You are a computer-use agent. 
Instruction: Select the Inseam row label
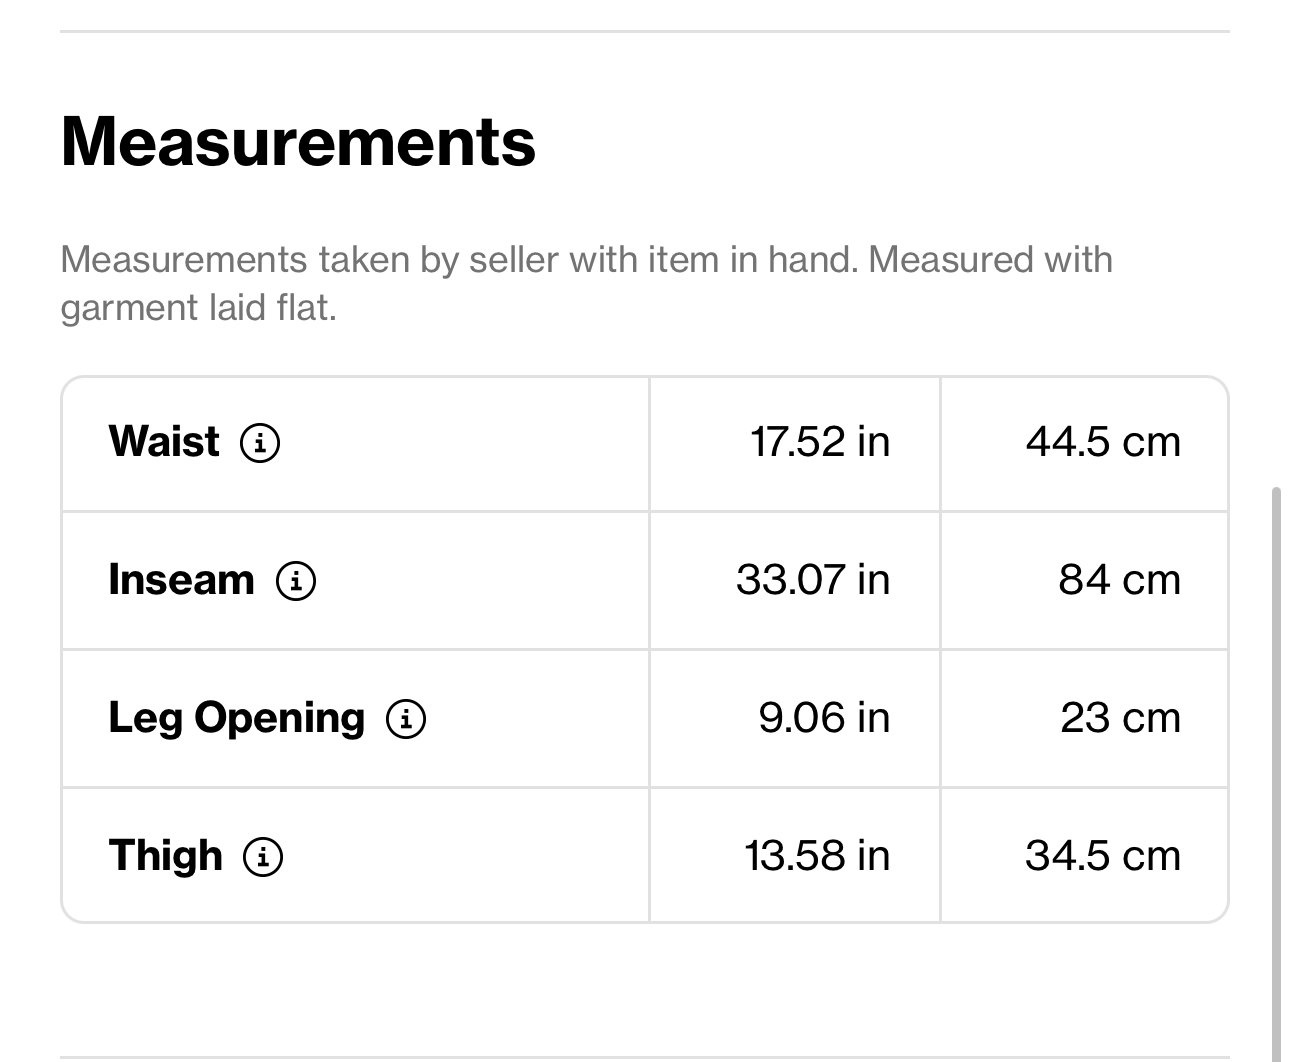(181, 580)
